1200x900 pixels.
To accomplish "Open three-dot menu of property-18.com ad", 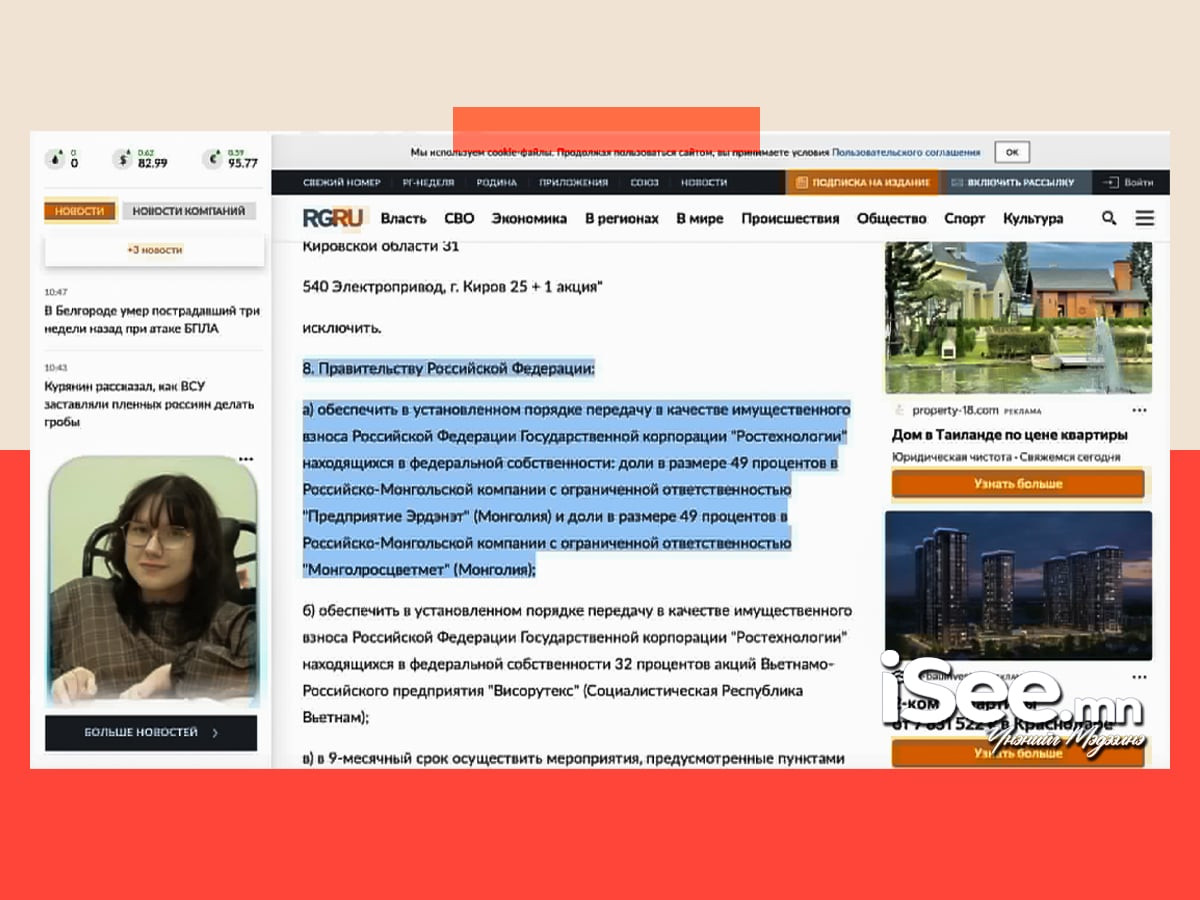I will (1139, 410).
